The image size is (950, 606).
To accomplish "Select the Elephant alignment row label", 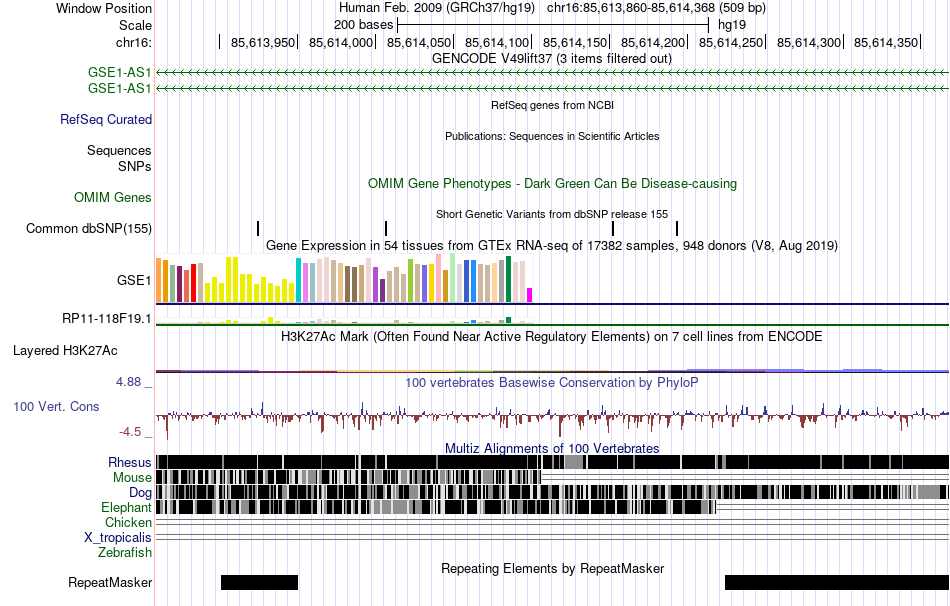I will (x=126, y=508).
